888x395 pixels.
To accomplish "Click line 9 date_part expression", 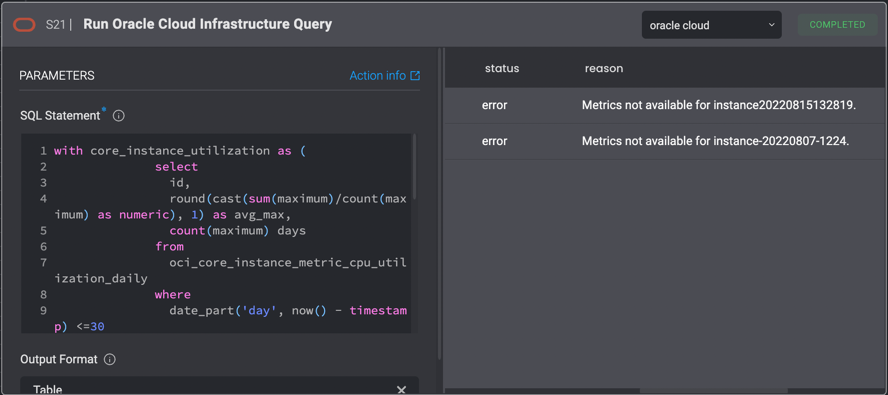I will pos(288,311).
